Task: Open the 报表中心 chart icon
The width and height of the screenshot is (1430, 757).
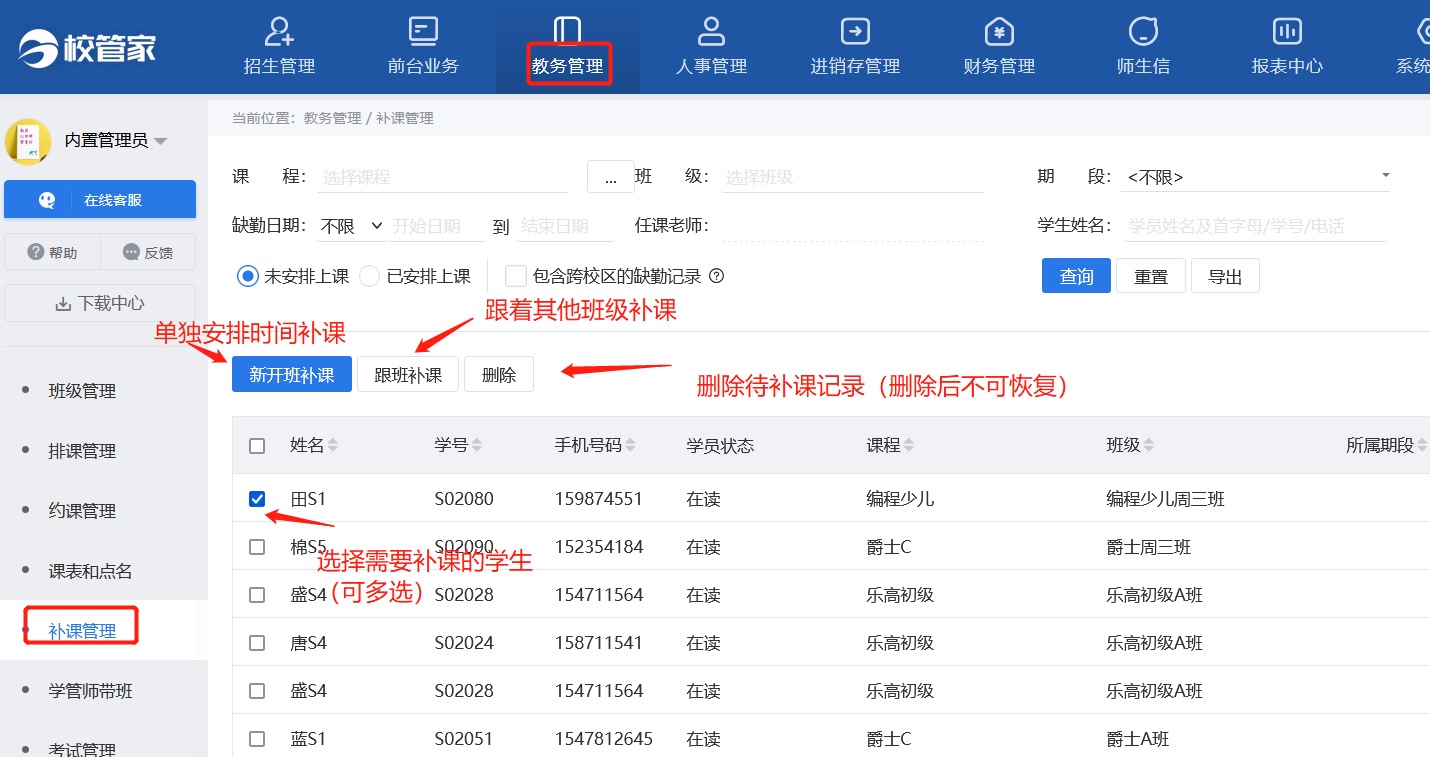Action: click(x=1287, y=31)
